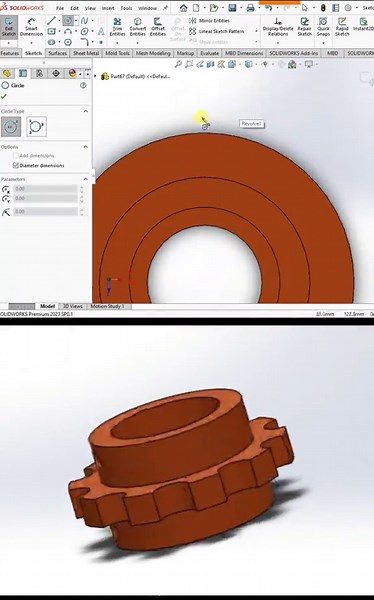Open the Edit menu

[74, 8]
